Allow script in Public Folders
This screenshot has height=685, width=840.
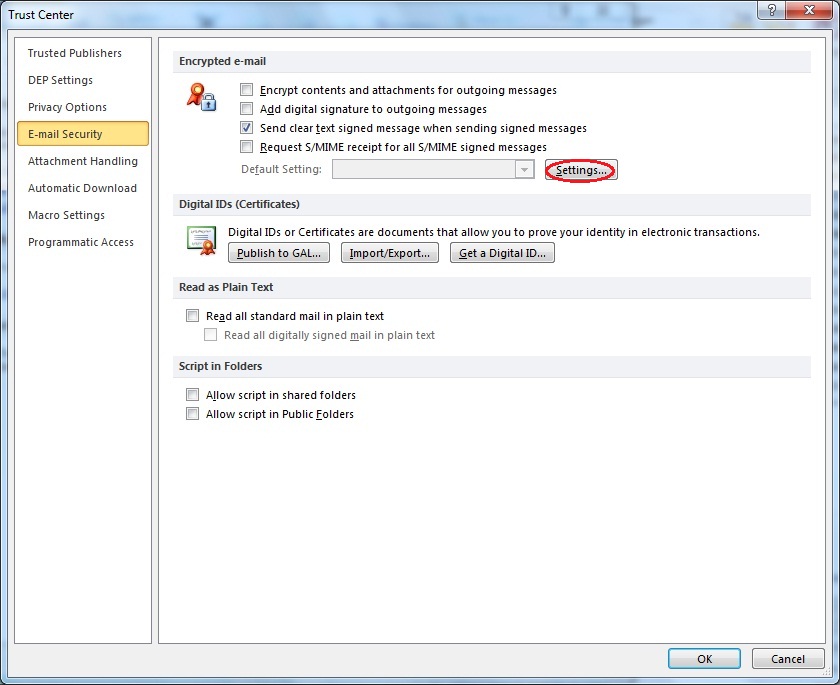click(x=192, y=413)
